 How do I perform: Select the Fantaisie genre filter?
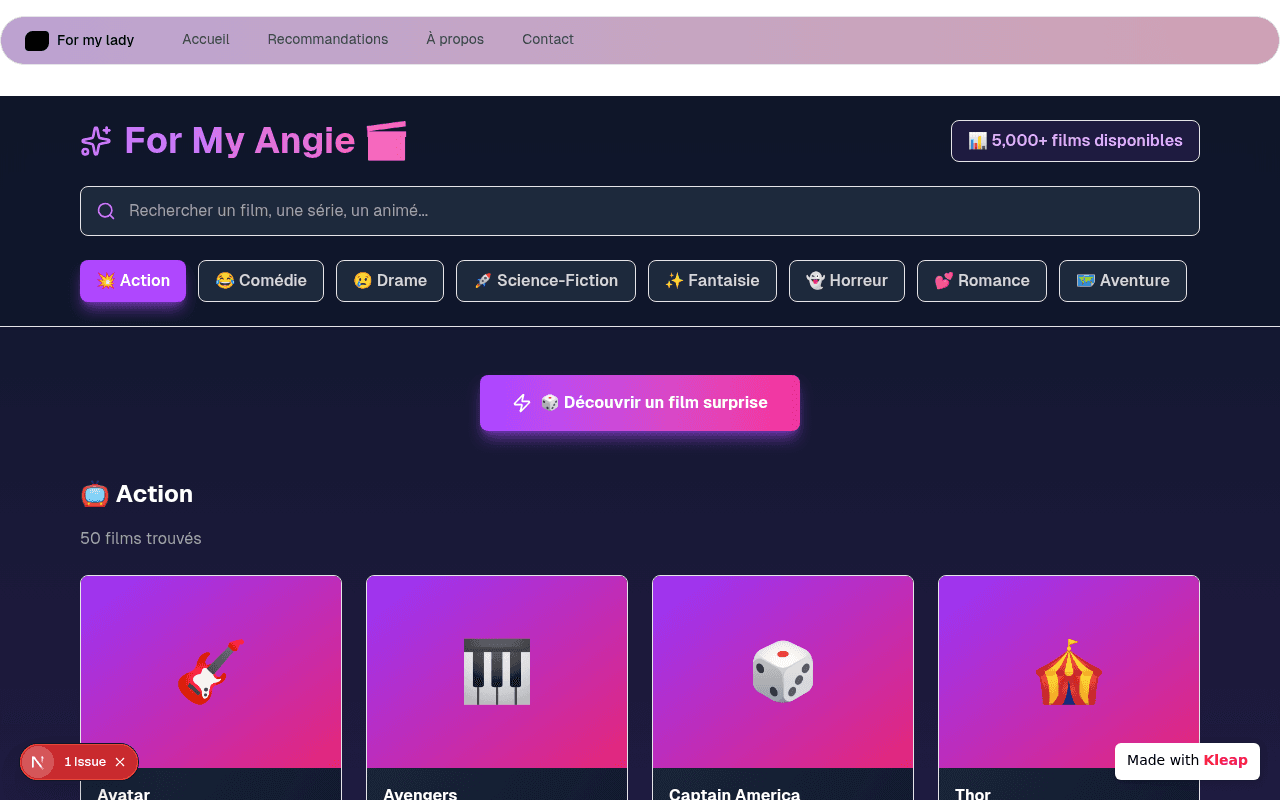click(712, 281)
